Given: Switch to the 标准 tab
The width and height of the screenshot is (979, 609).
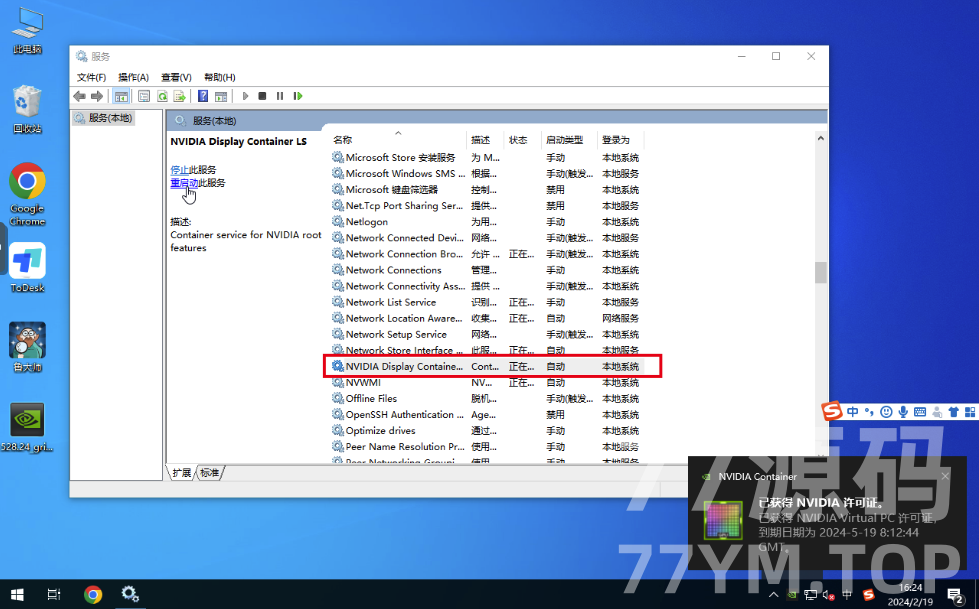Looking at the screenshot, I should point(210,473).
